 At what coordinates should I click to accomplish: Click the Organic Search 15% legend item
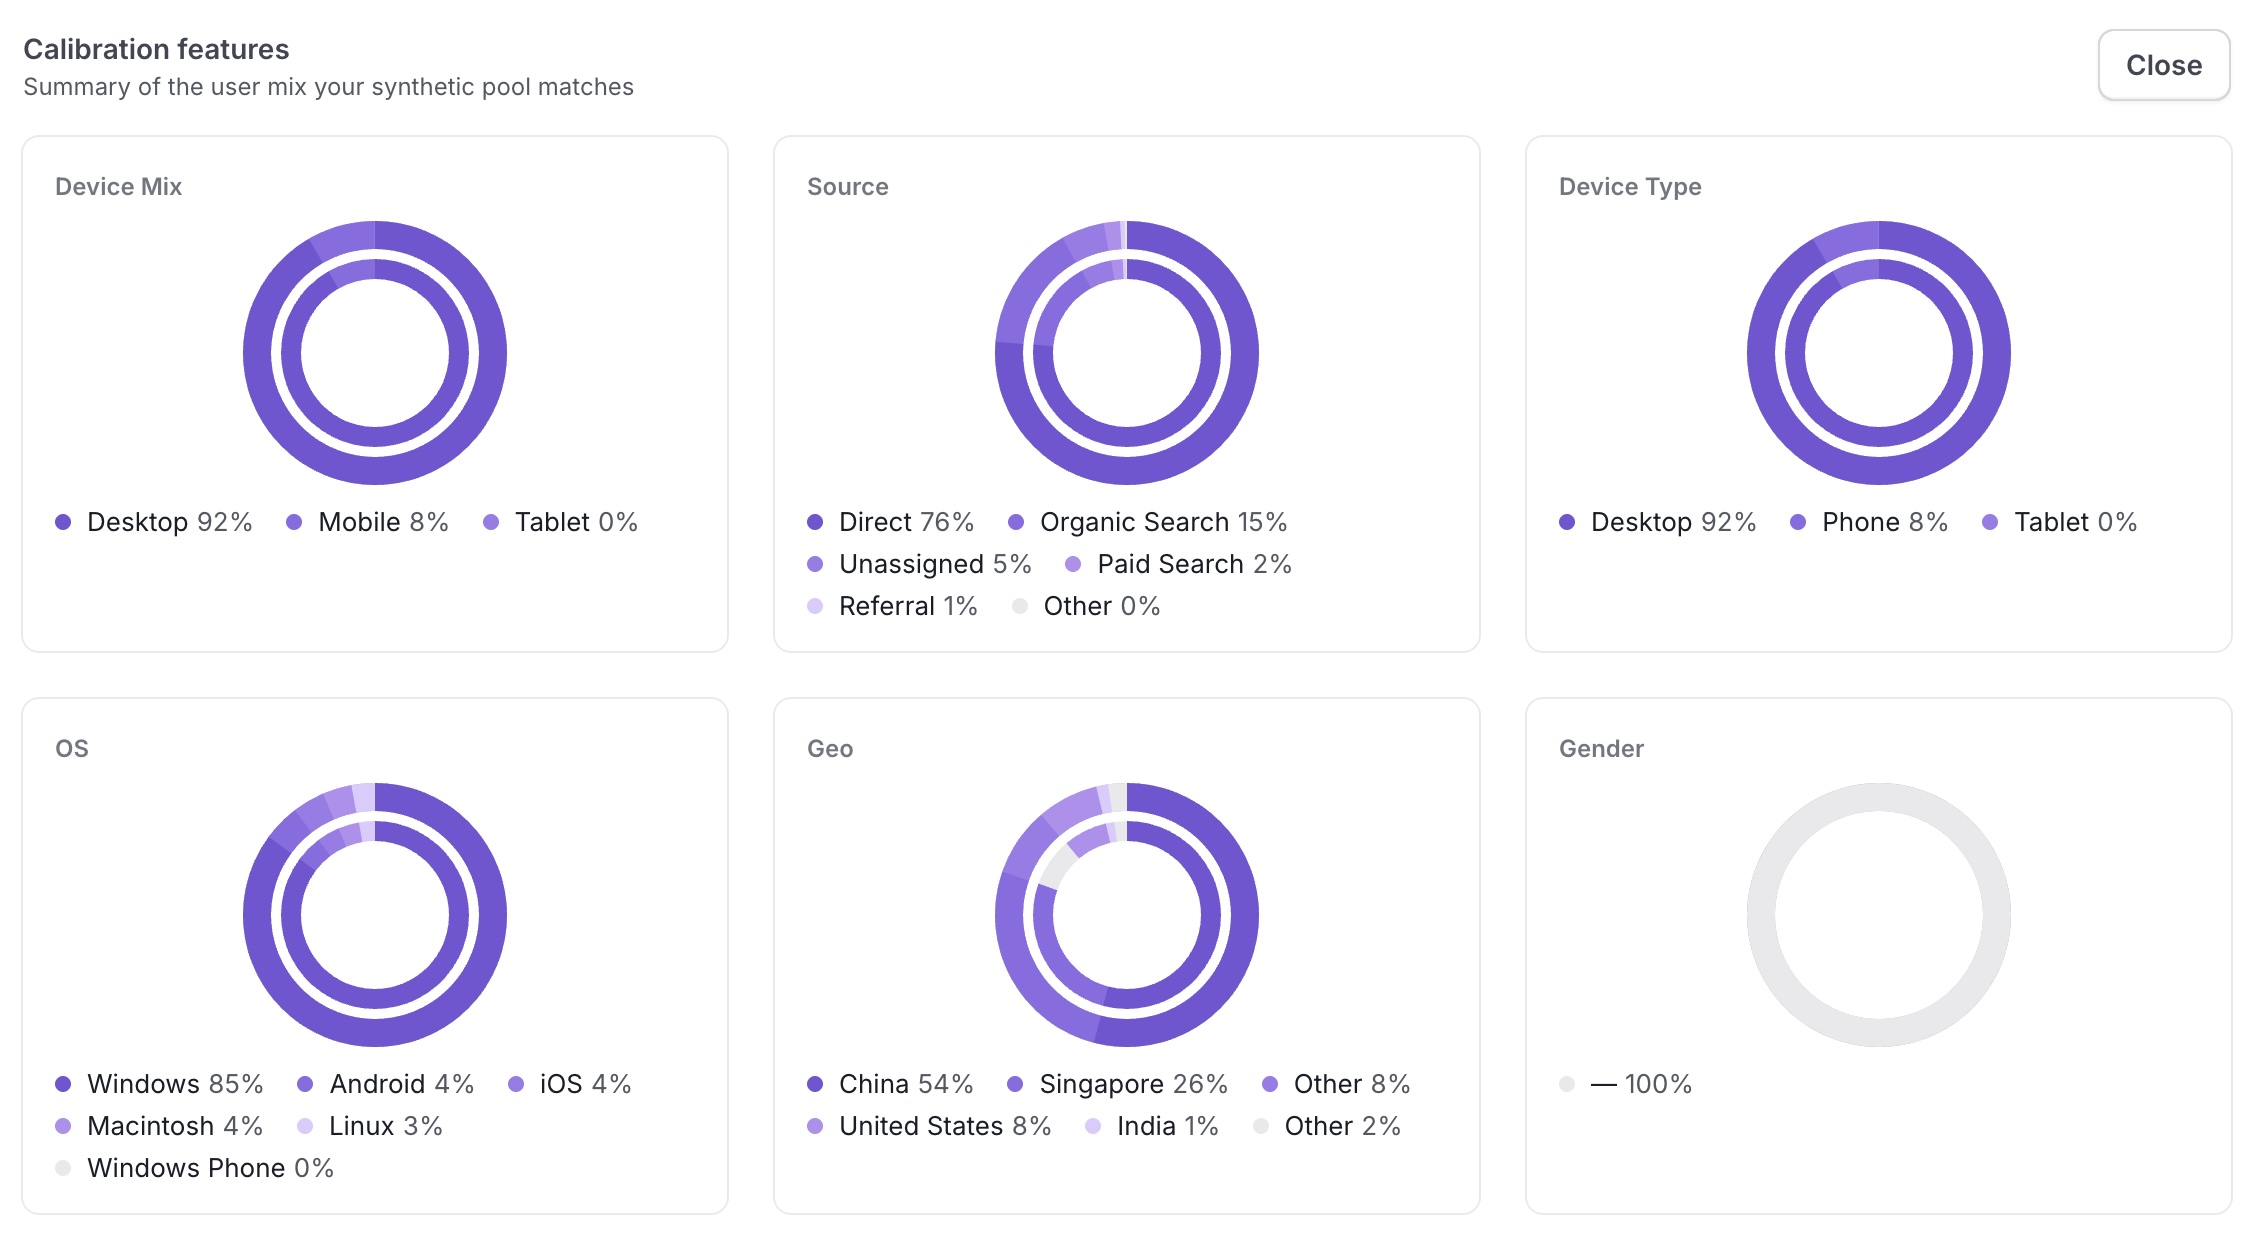click(x=1147, y=522)
